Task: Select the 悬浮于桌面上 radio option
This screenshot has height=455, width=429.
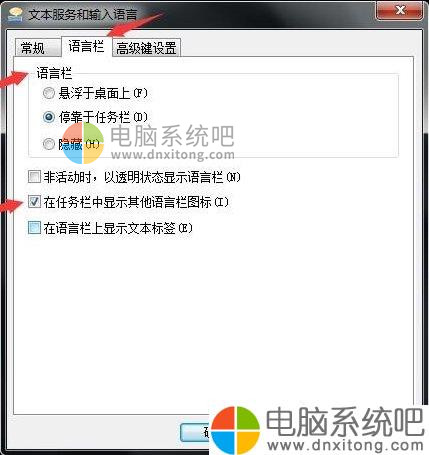Action: point(49,93)
